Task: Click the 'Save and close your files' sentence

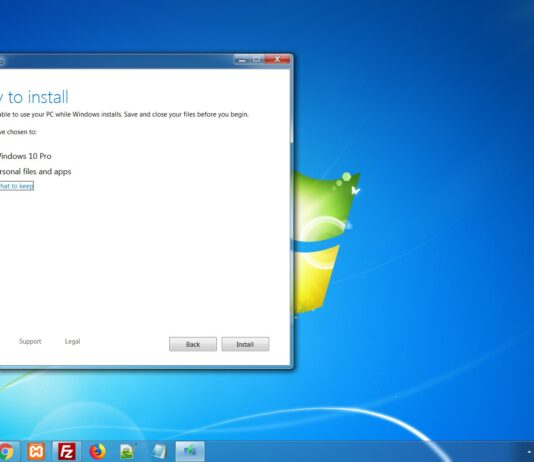Action: coord(186,114)
